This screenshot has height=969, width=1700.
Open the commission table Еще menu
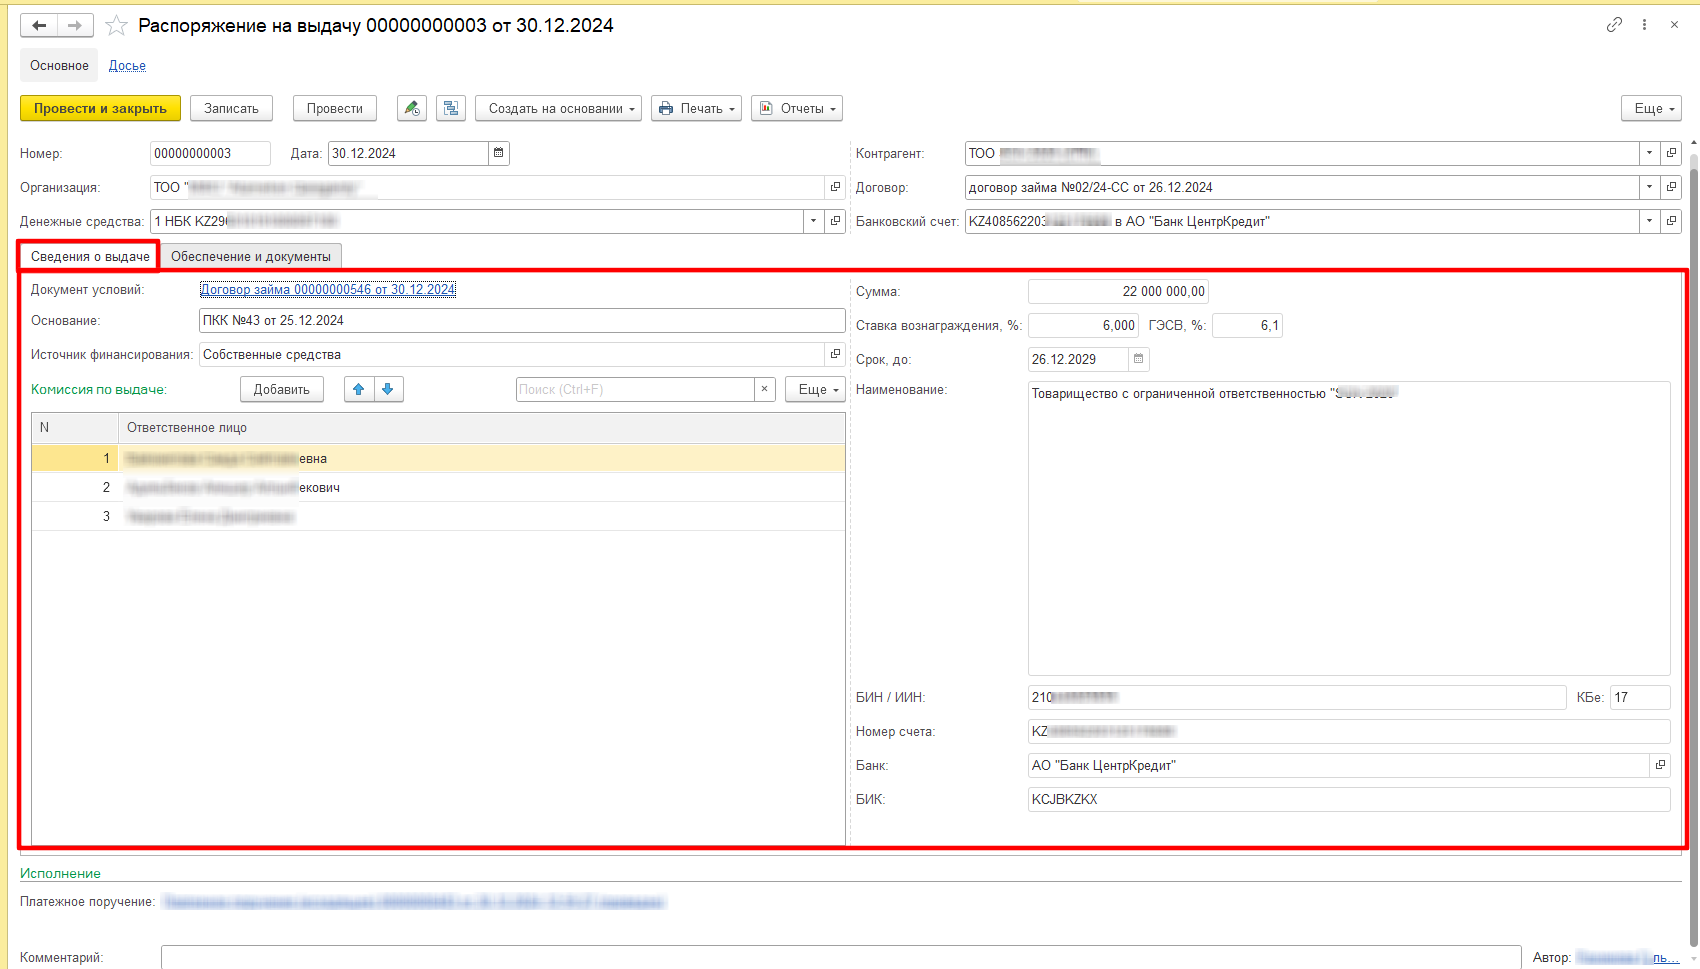coord(815,389)
